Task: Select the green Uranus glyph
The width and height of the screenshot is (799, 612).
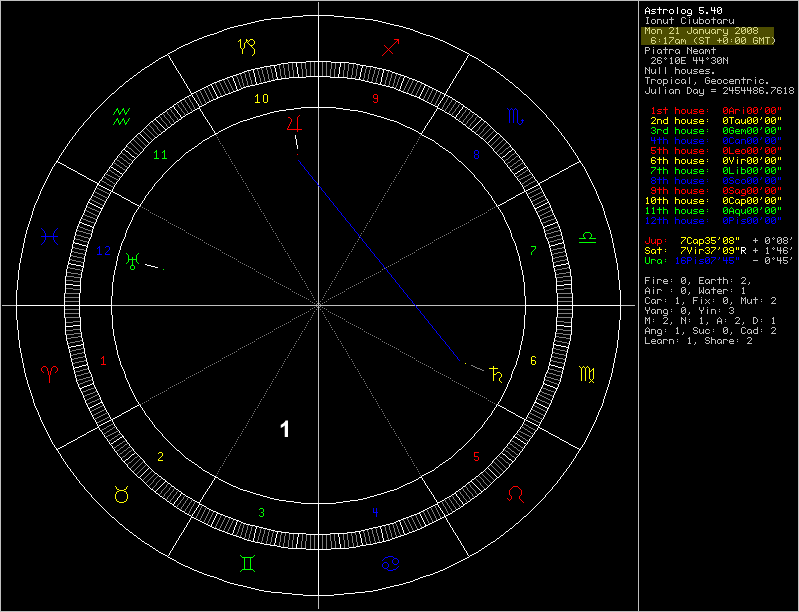Action: 131,261
